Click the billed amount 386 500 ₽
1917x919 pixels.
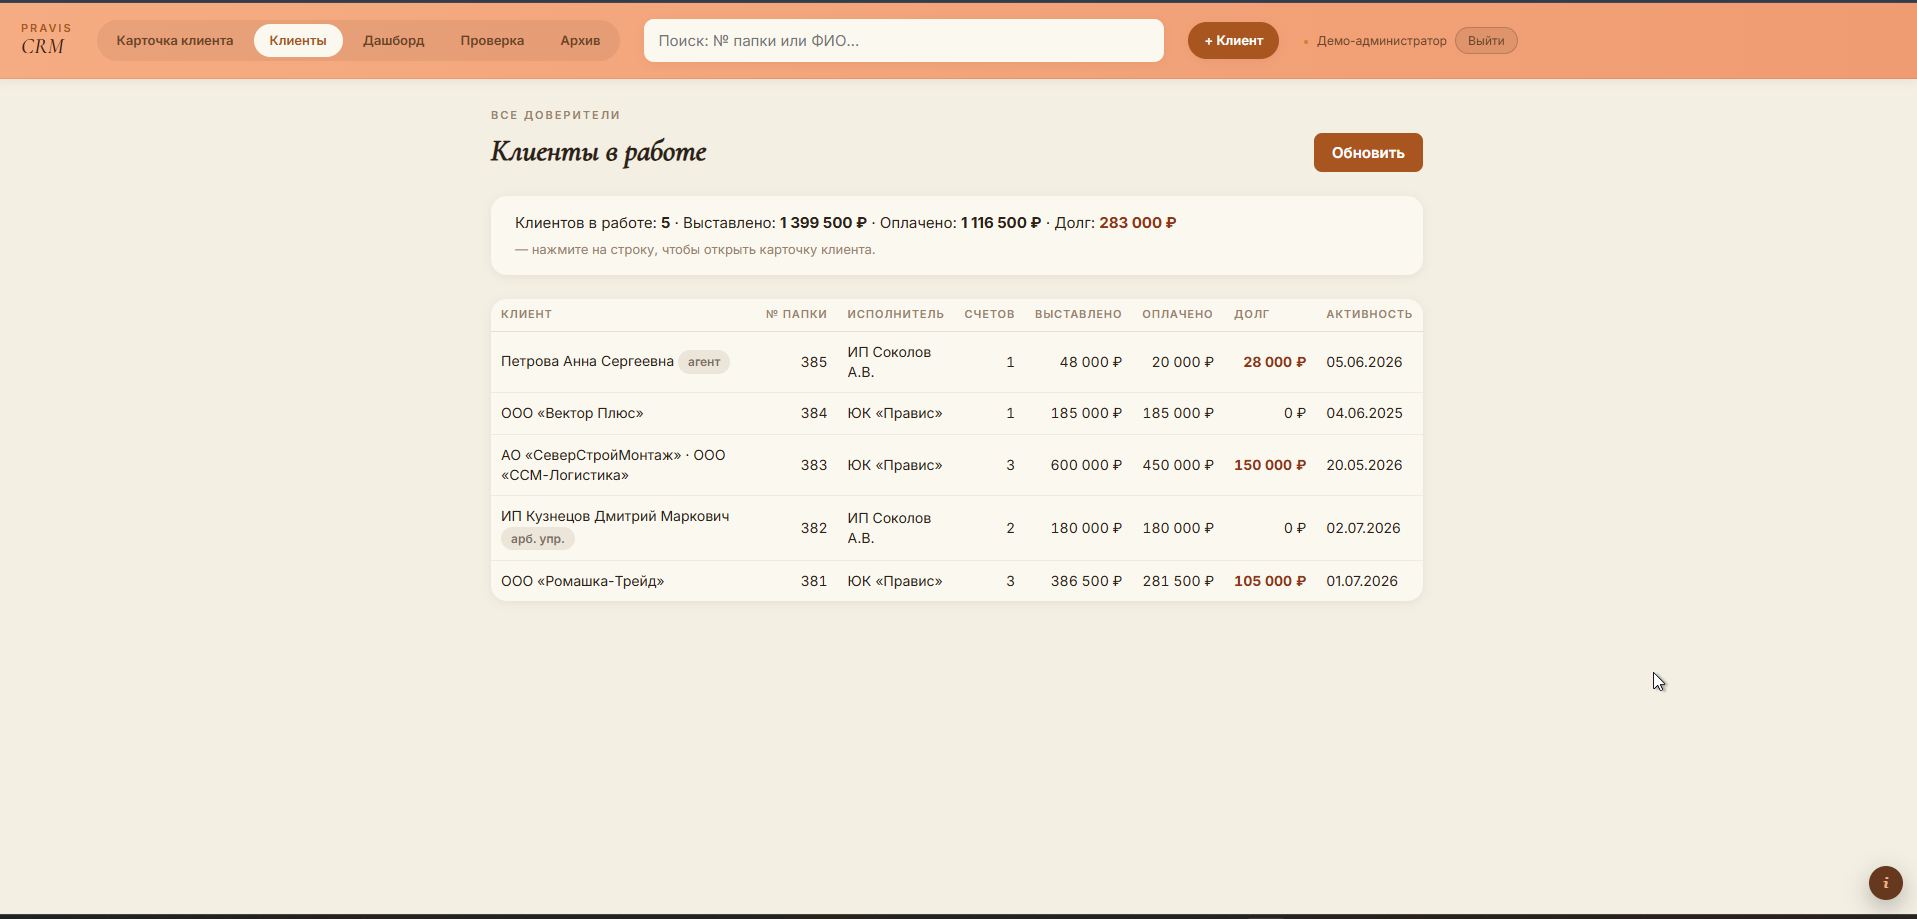click(x=1086, y=581)
